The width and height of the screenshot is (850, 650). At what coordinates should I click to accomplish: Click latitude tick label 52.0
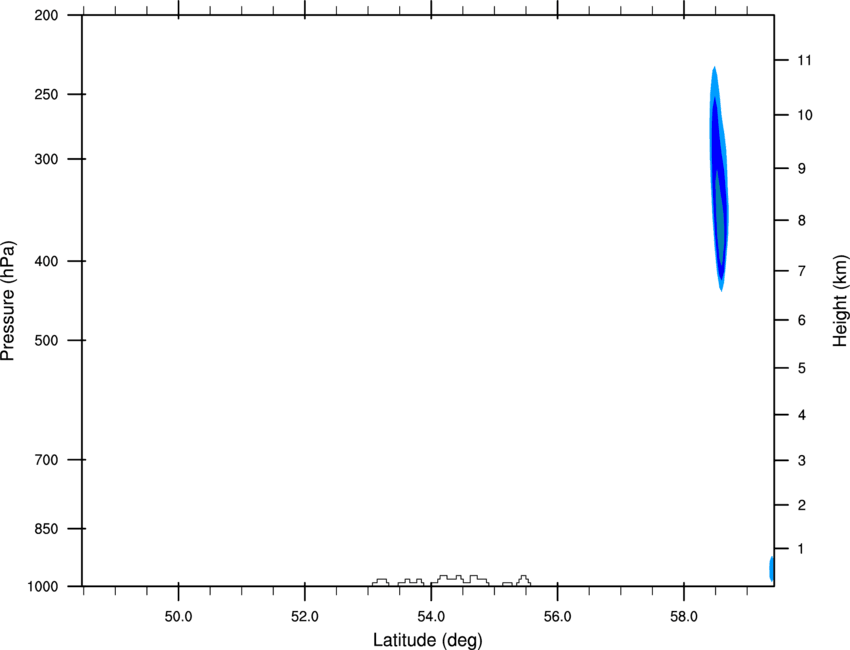tap(305, 616)
